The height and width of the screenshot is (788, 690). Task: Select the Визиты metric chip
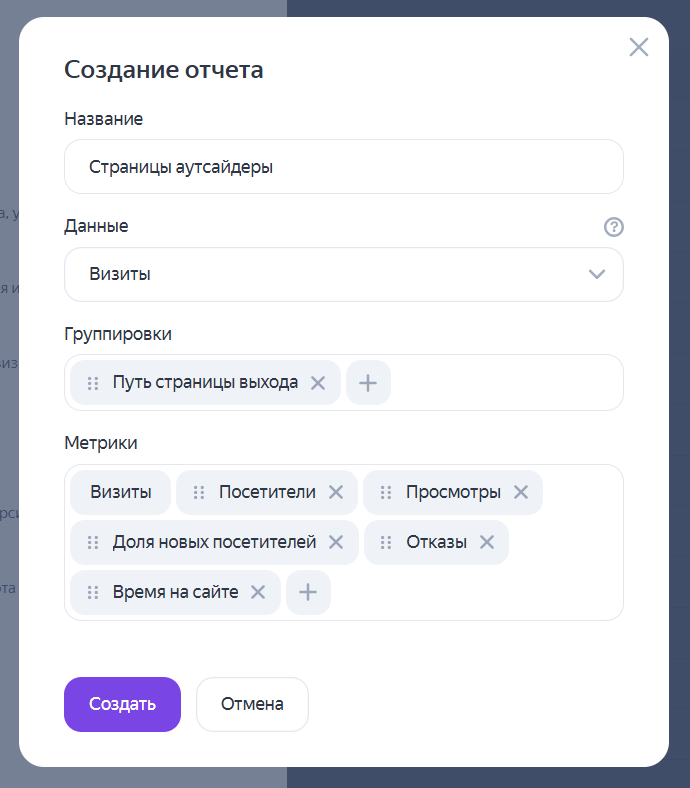[x=121, y=492]
